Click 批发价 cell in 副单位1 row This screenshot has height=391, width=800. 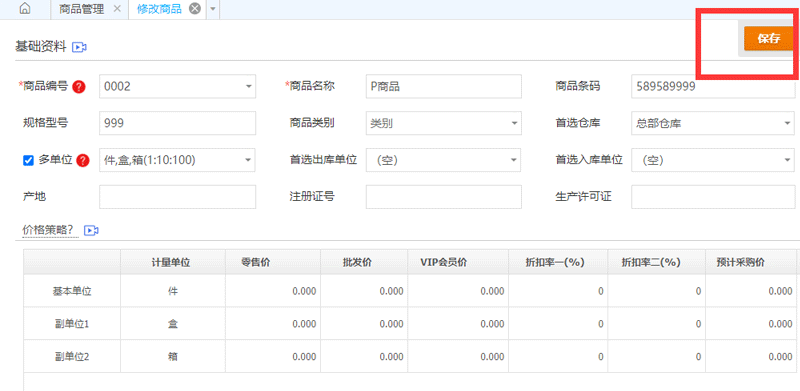[364, 324]
